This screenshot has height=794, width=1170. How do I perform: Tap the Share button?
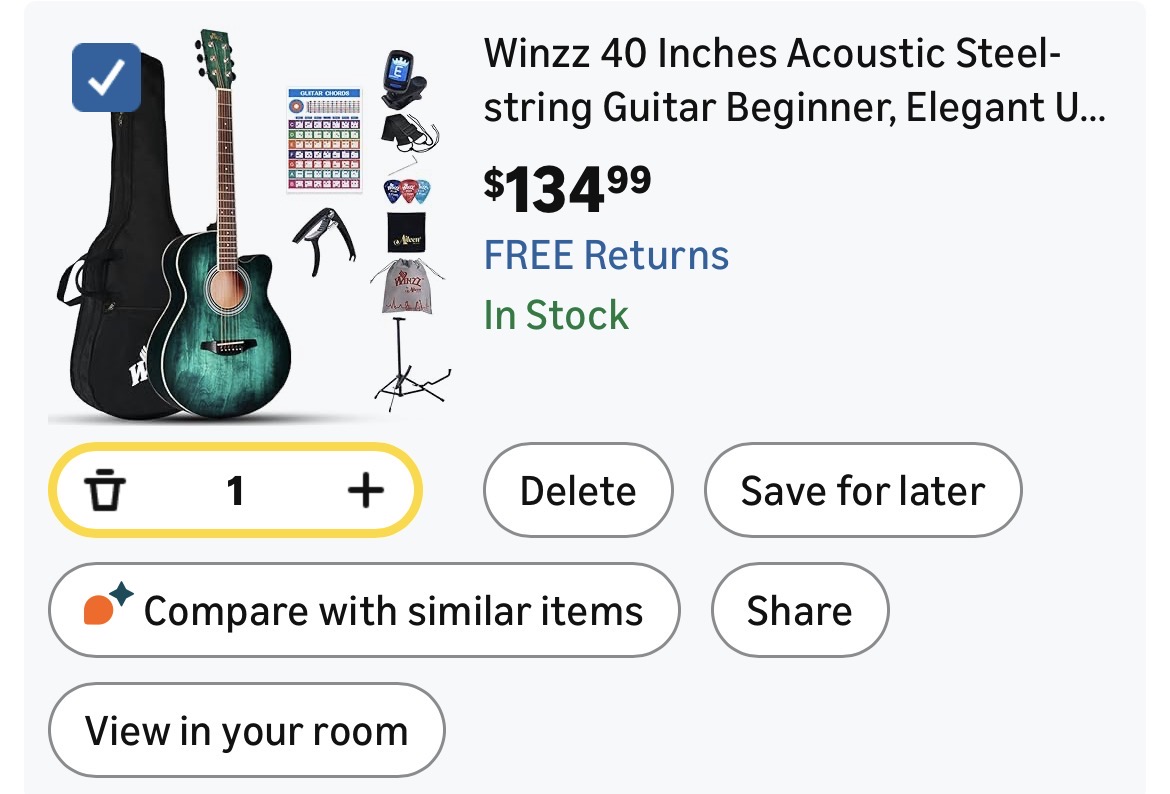799,610
